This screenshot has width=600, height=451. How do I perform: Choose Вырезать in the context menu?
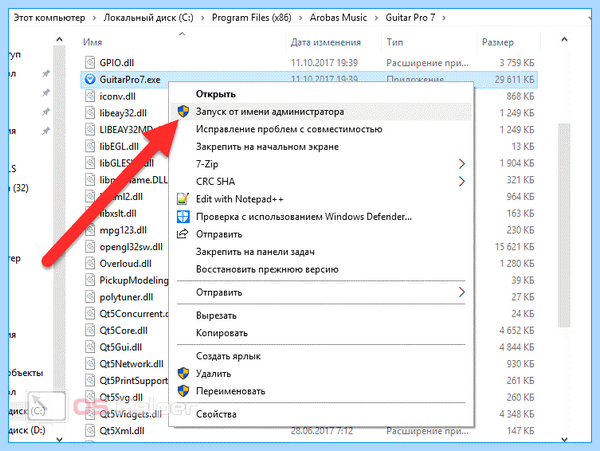pos(216,316)
